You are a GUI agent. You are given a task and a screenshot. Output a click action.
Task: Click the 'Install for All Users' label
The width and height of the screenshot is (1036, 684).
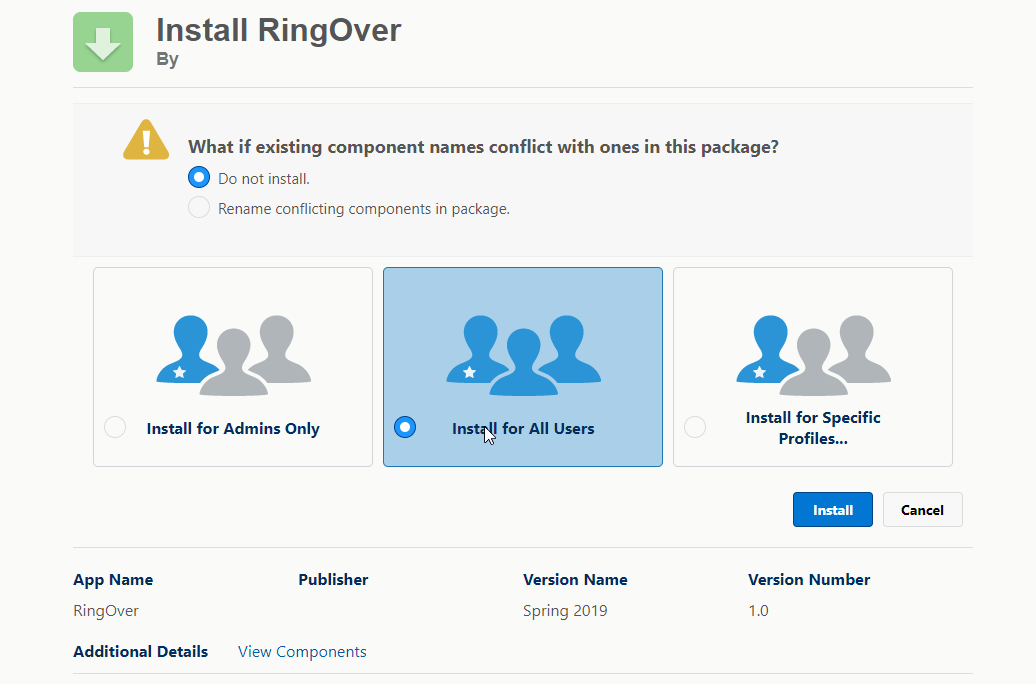[x=523, y=428]
